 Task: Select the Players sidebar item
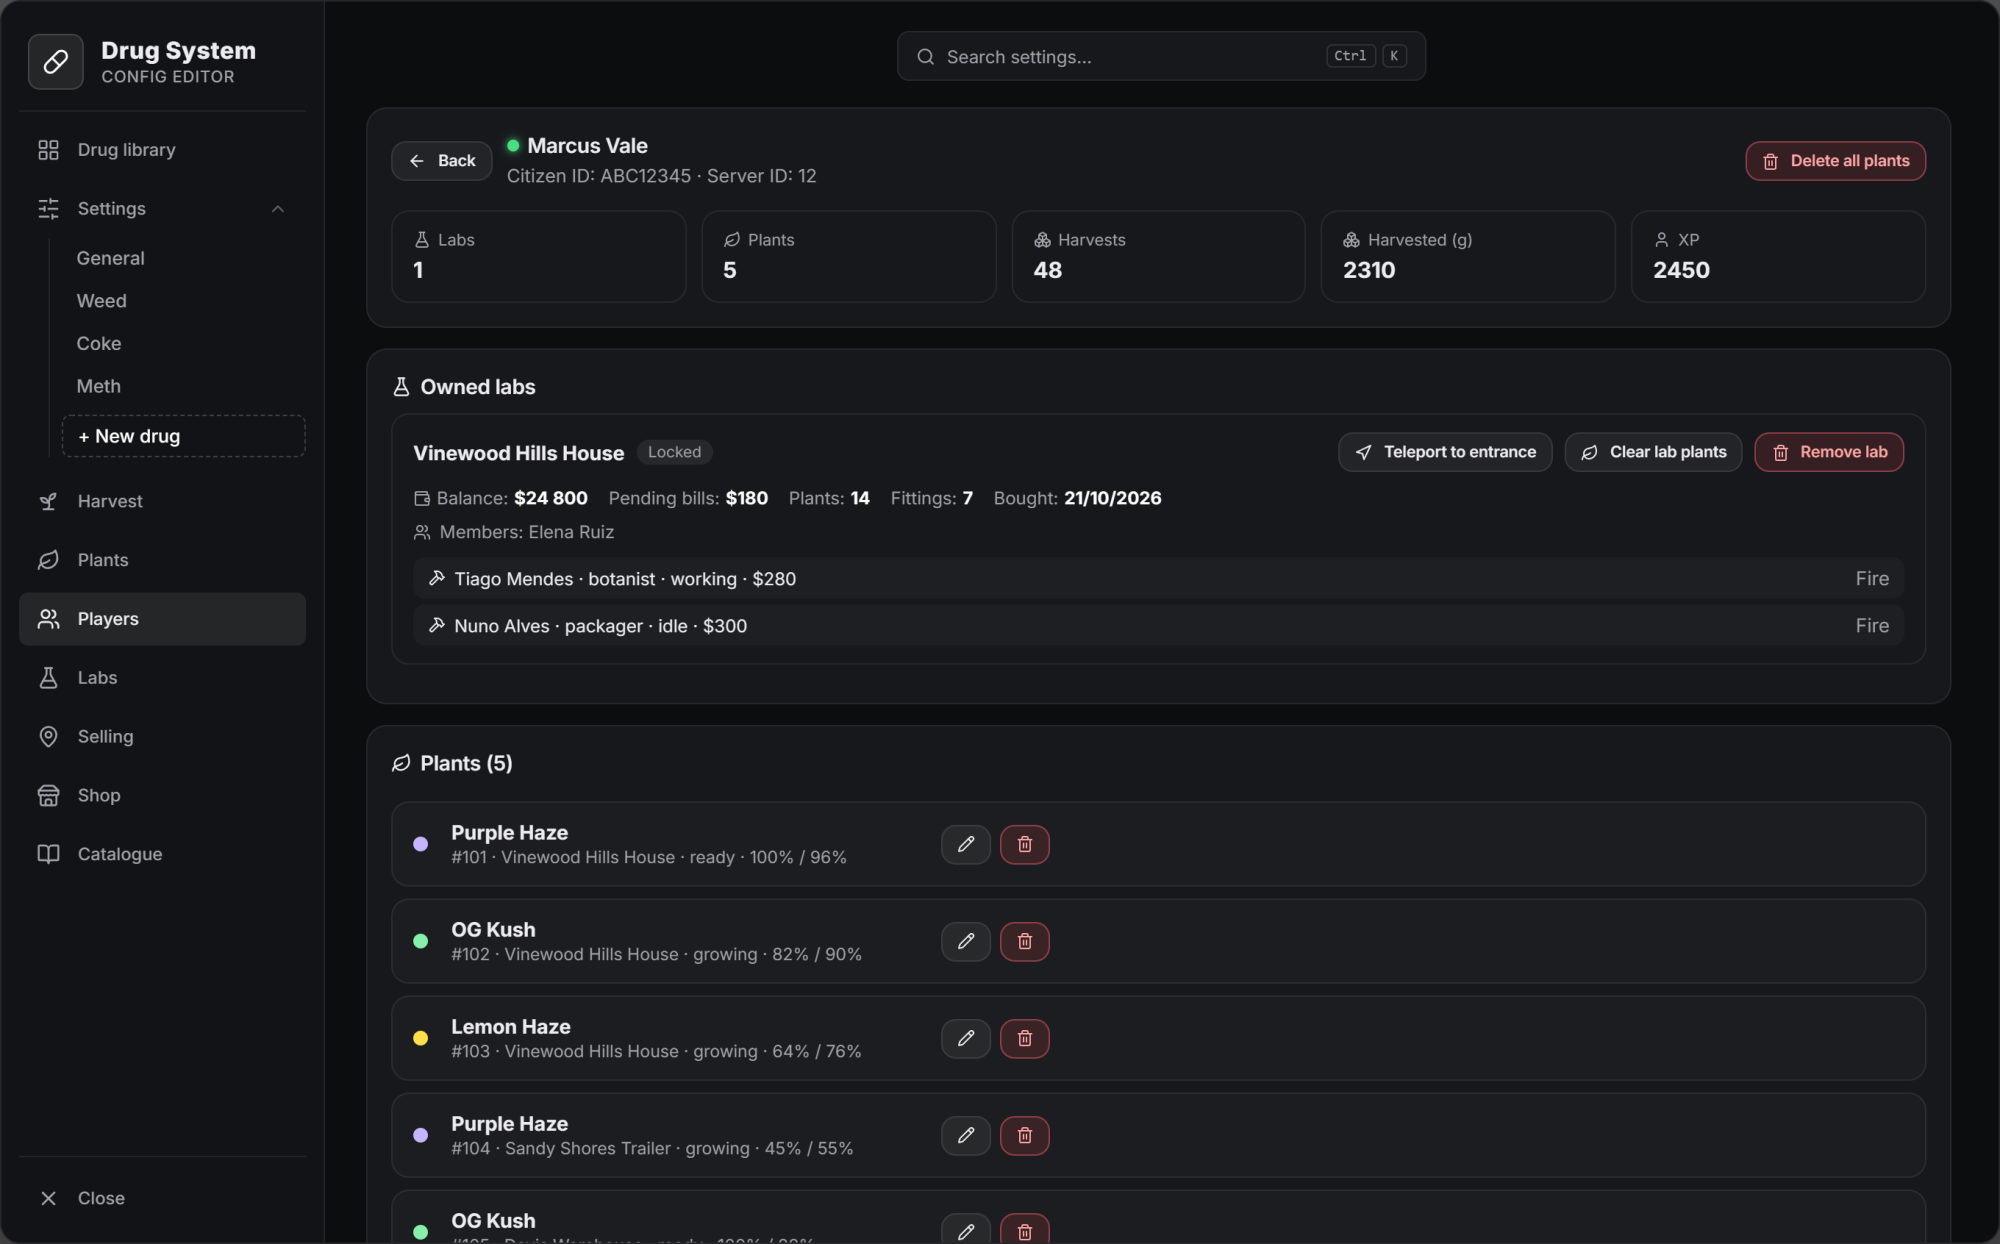click(x=162, y=619)
